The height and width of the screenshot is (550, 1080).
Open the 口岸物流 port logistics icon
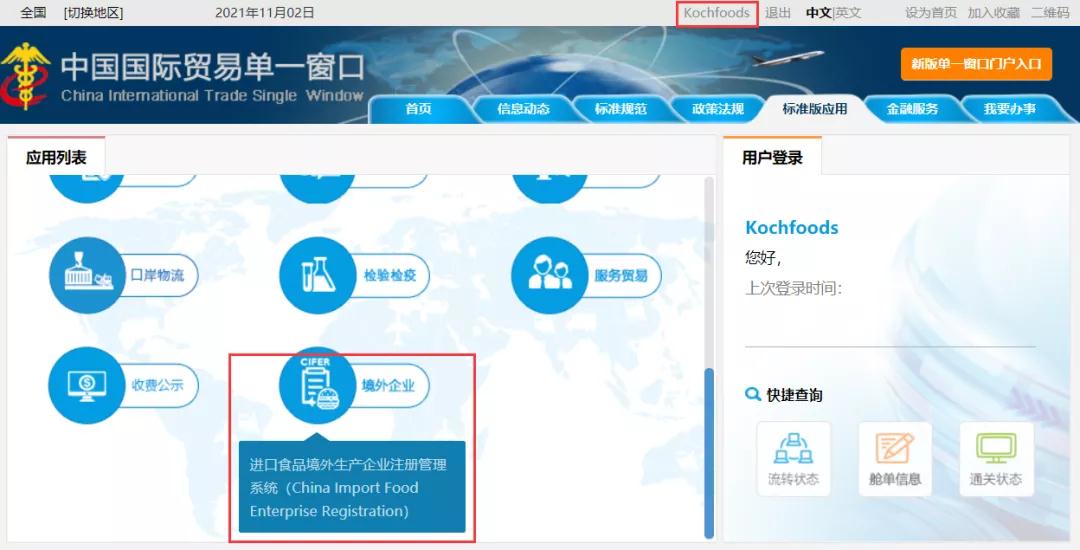click(87, 275)
